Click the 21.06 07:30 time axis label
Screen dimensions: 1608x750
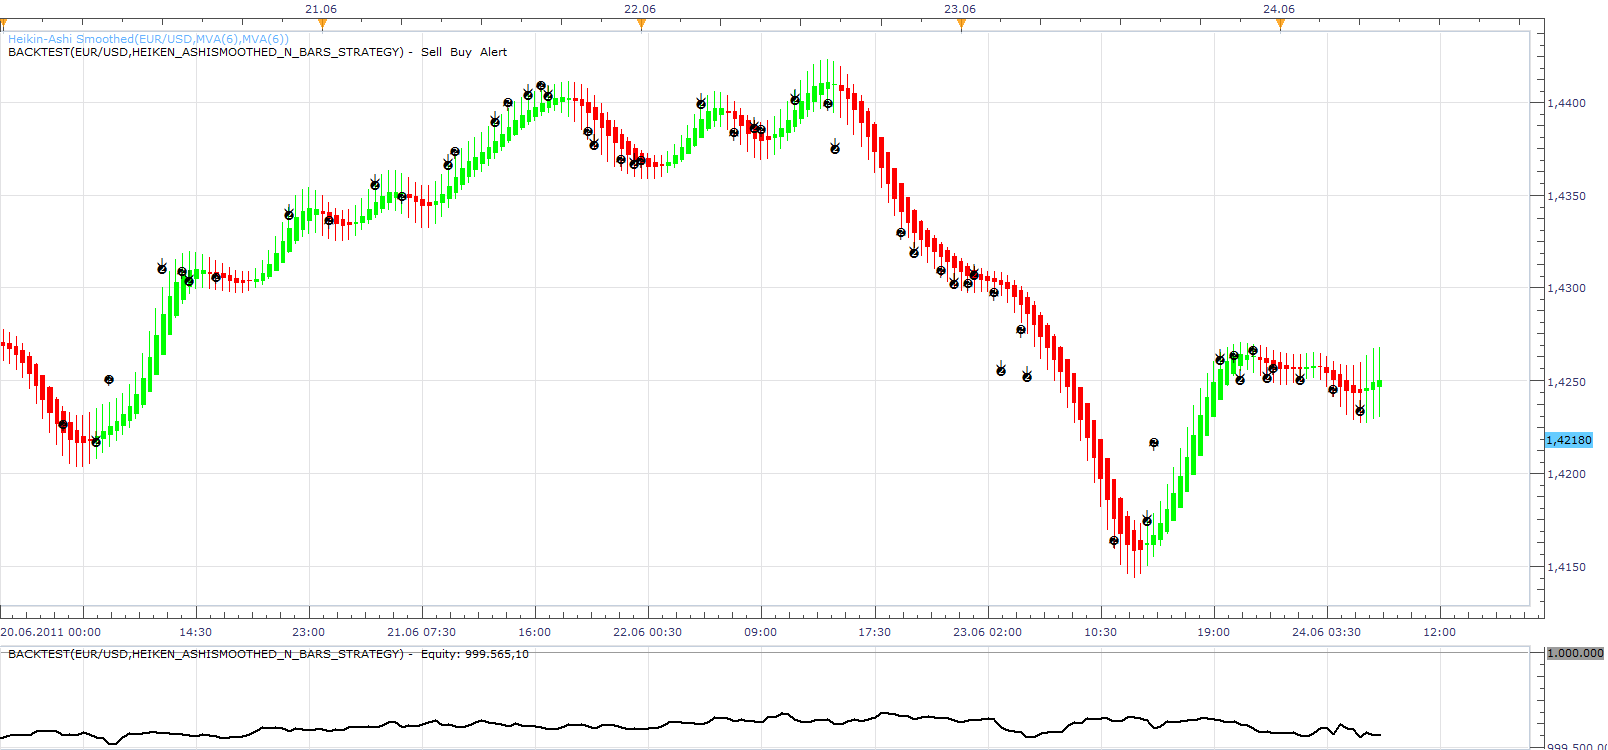tap(421, 632)
